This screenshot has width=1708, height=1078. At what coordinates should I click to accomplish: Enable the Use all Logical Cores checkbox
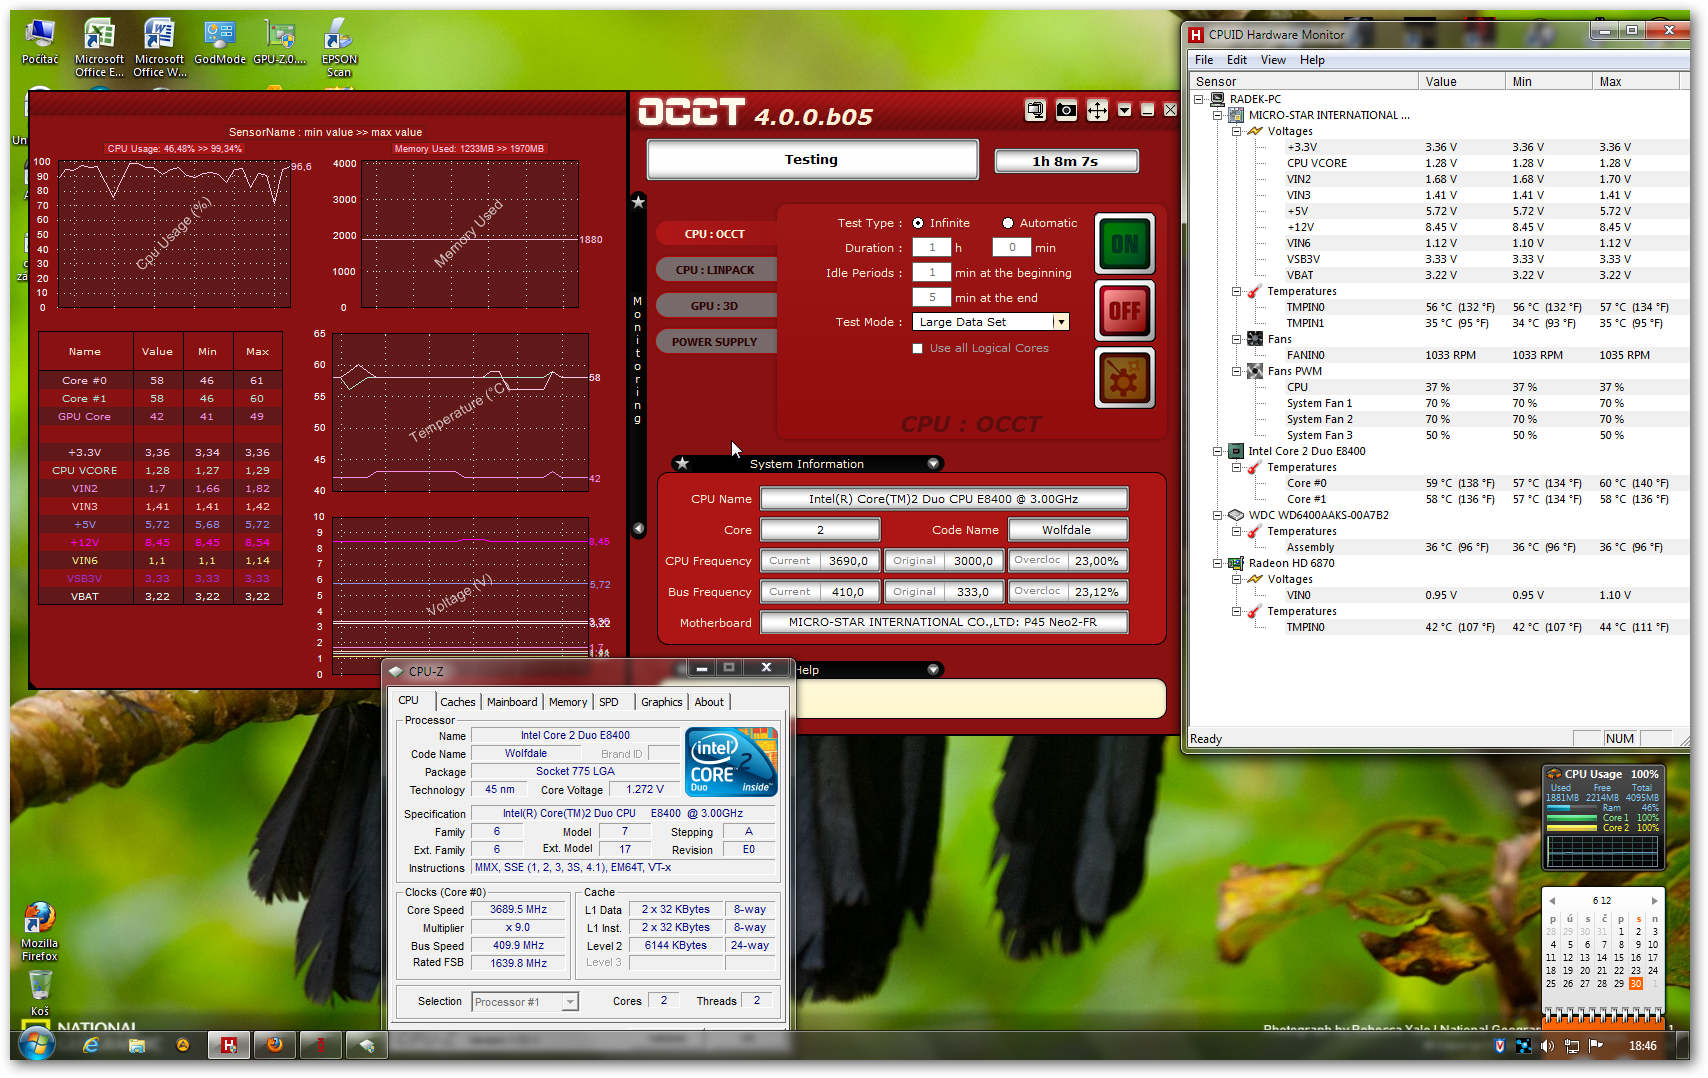917,348
